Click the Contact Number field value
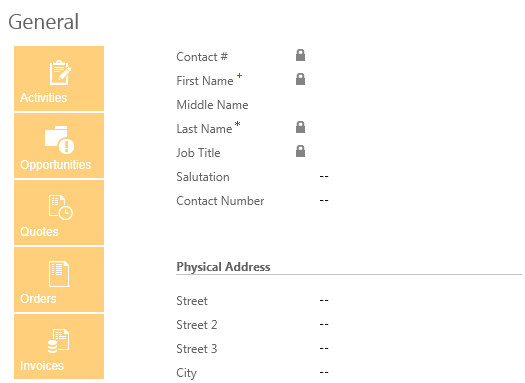 (324, 201)
